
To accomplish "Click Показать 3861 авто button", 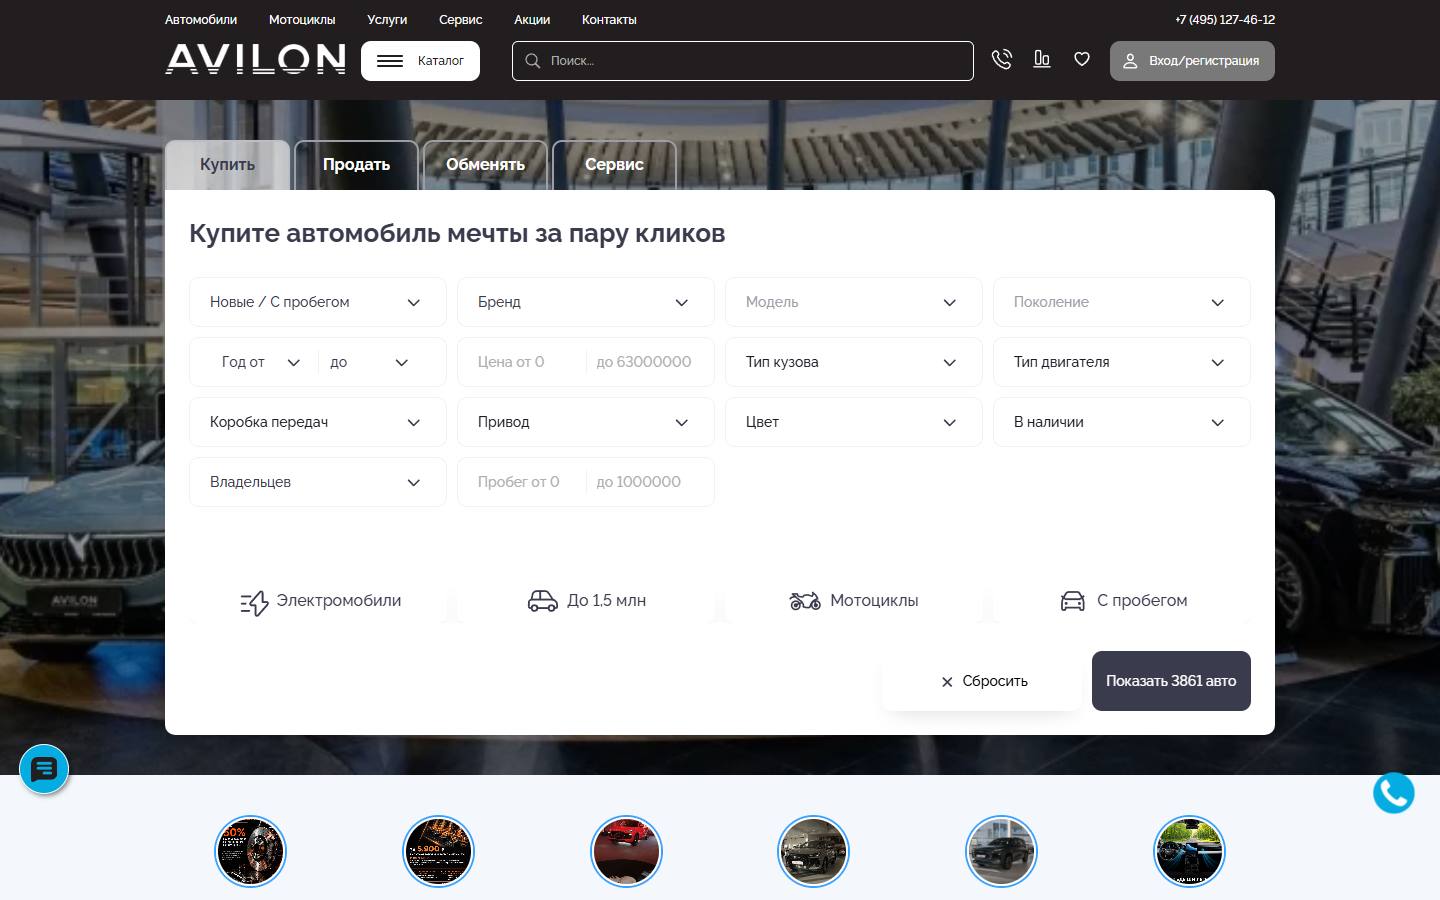I will tap(1171, 681).
